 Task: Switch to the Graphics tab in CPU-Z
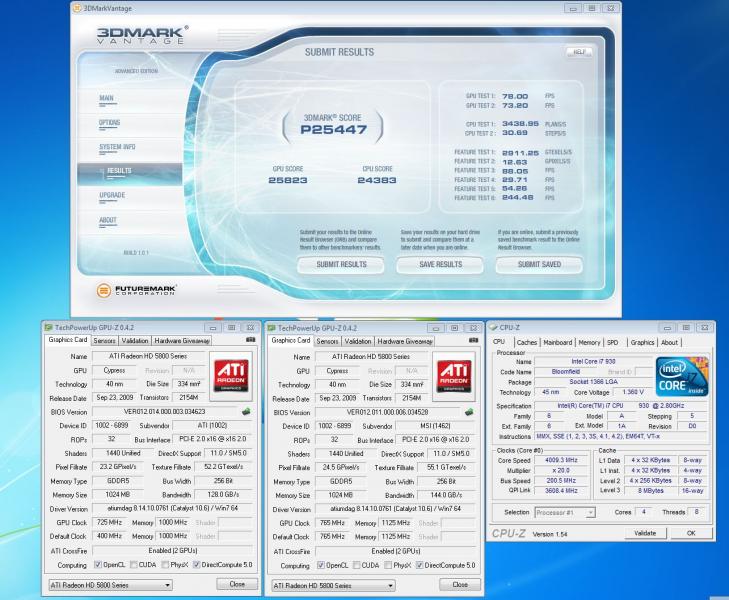click(642, 342)
